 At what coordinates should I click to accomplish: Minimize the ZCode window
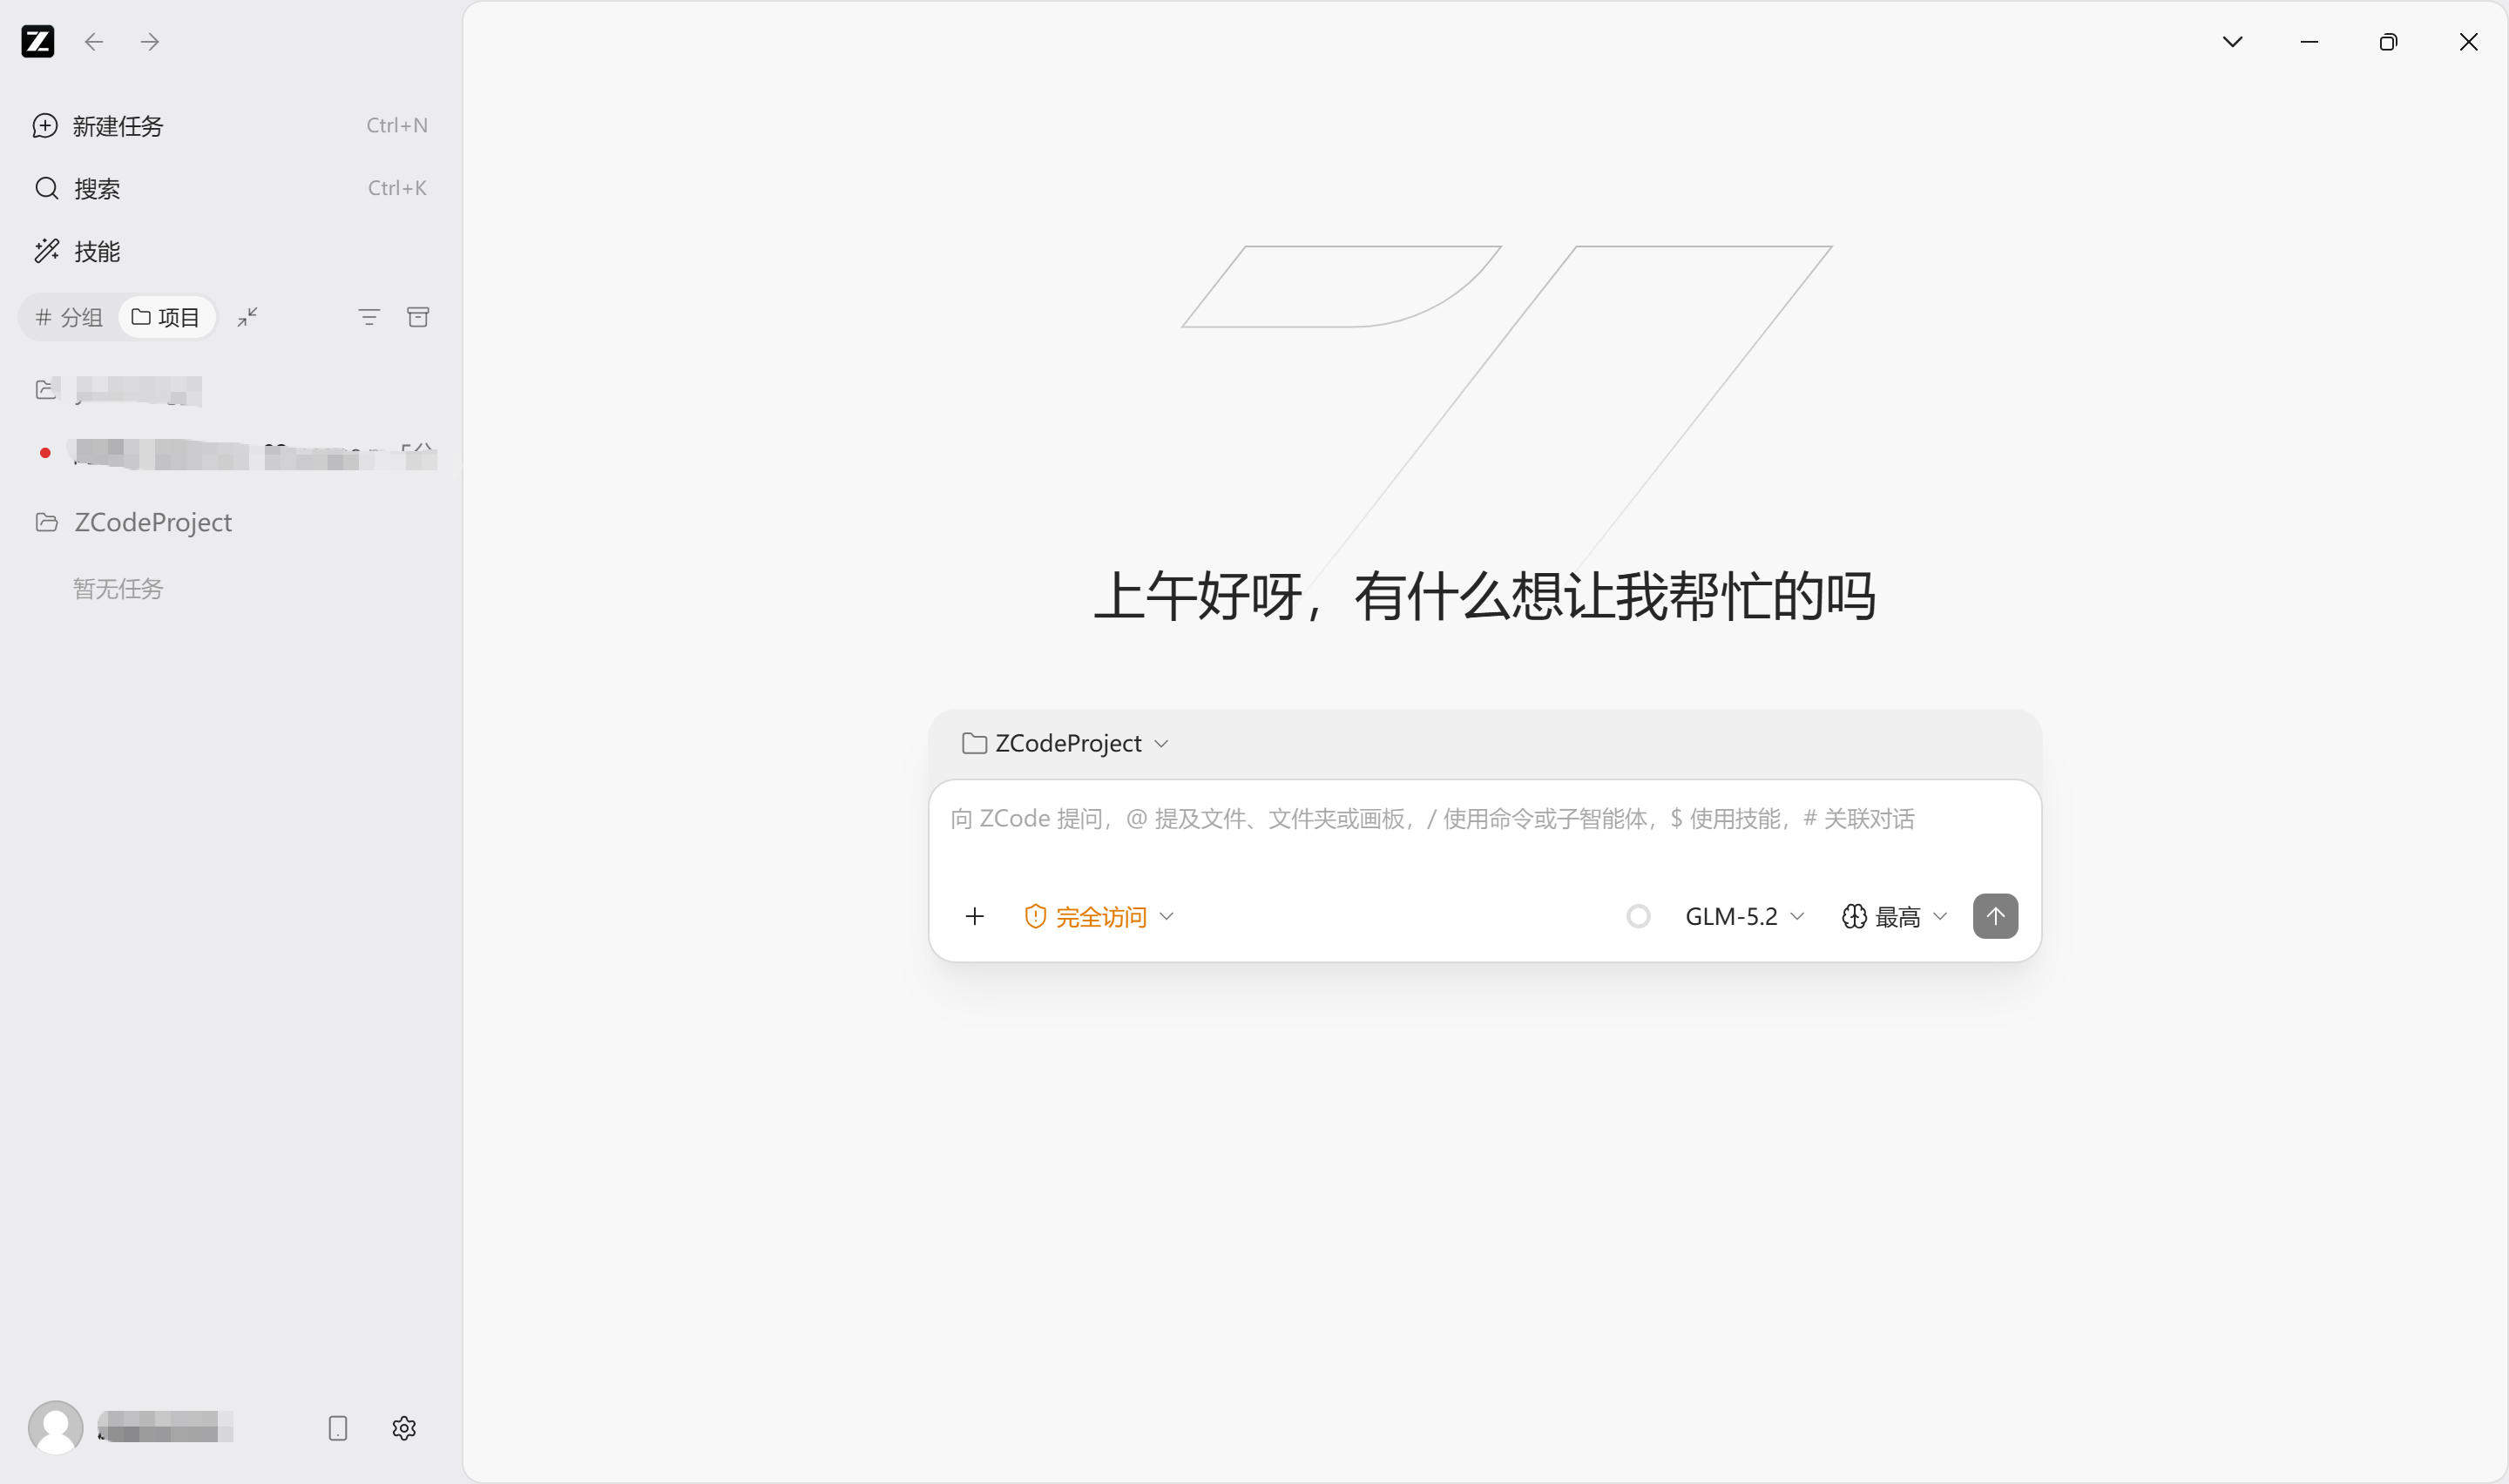click(2309, 41)
